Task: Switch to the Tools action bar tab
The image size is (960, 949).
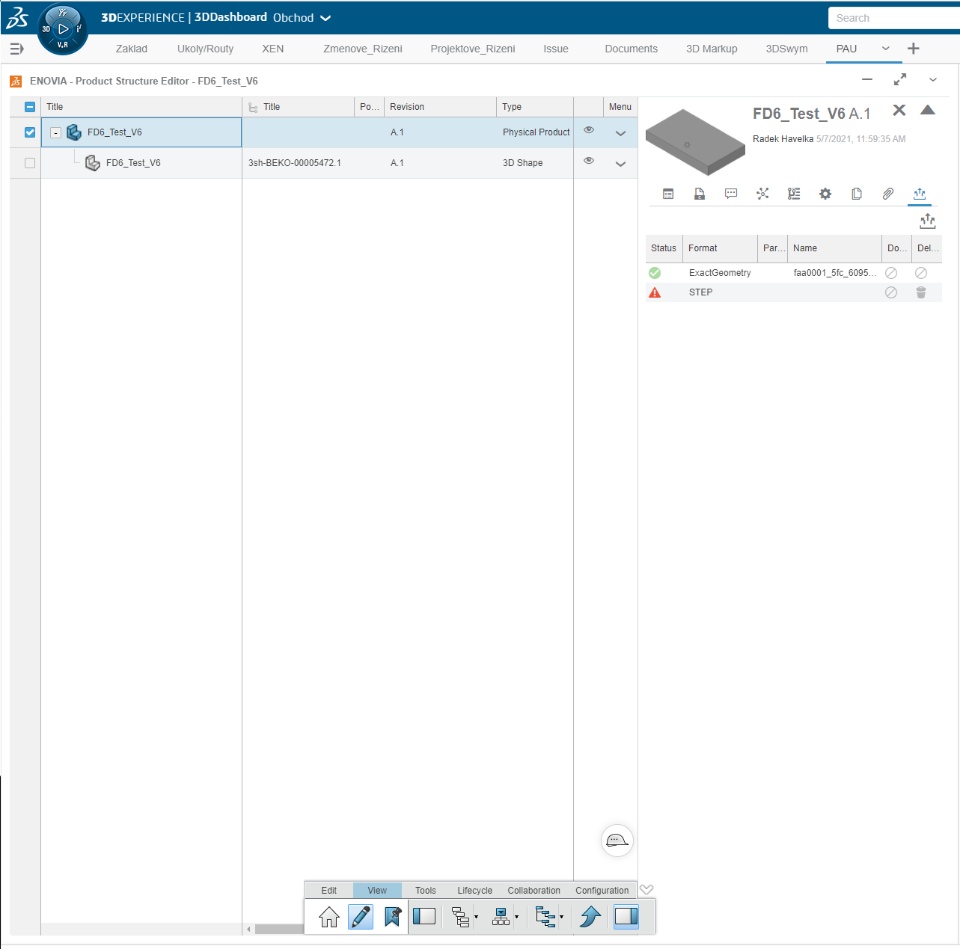Action: tap(426, 890)
